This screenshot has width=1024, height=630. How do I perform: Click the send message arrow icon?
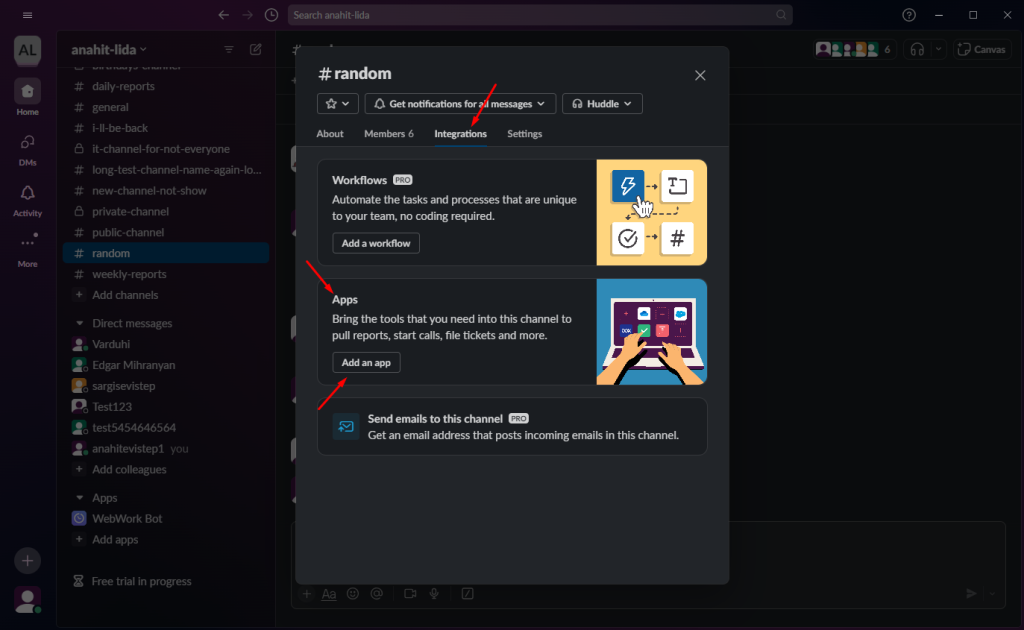click(x=971, y=593)
